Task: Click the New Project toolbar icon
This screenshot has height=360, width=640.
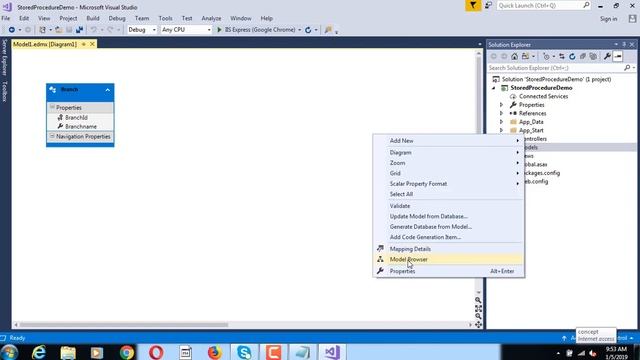Action: coord(42,30)
